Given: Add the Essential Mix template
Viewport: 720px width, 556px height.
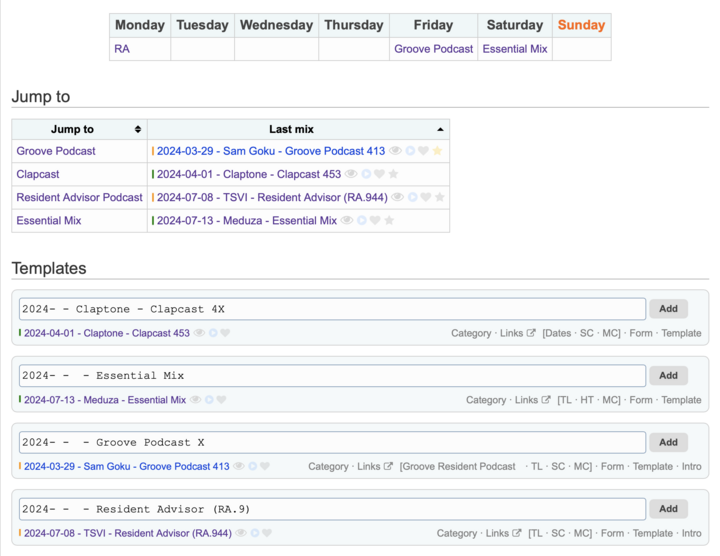Looking at the screenshot, I should 668,376.
